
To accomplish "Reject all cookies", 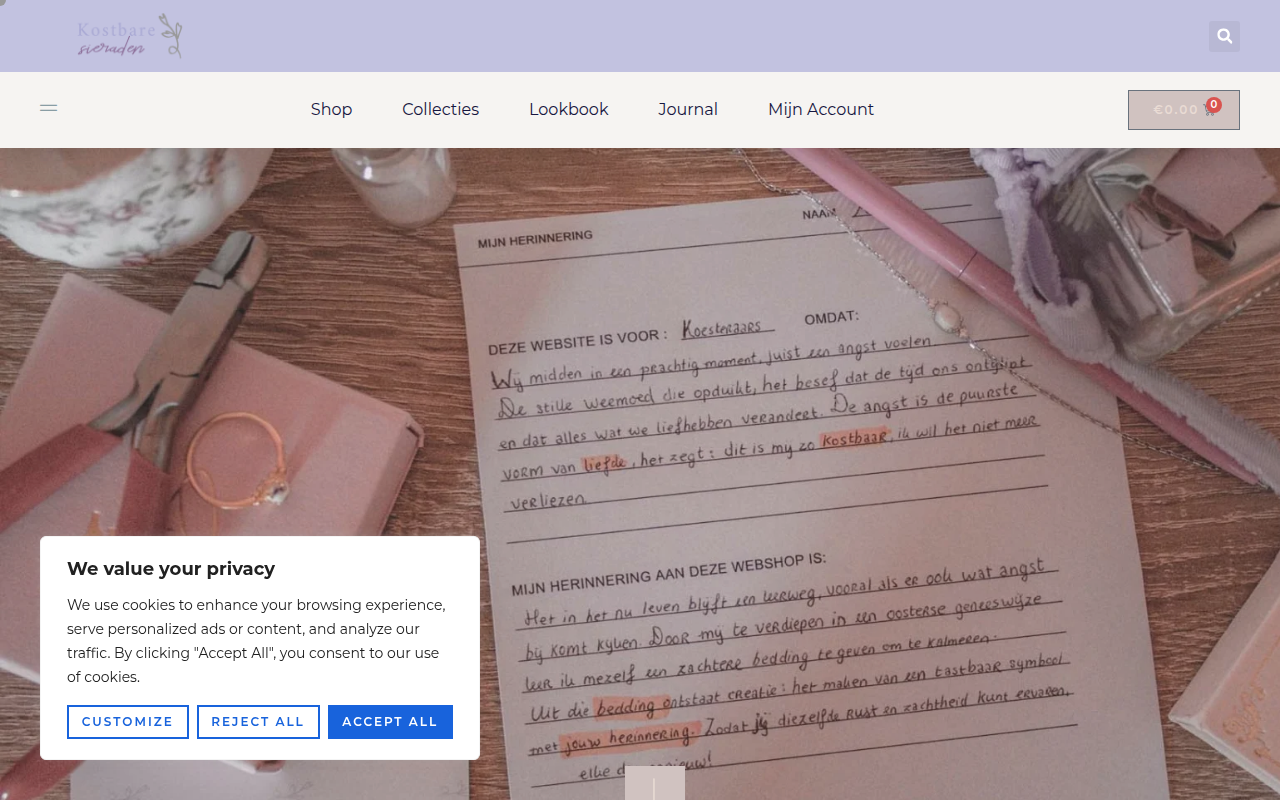I will pyautogui.click(x=258, y=722).
